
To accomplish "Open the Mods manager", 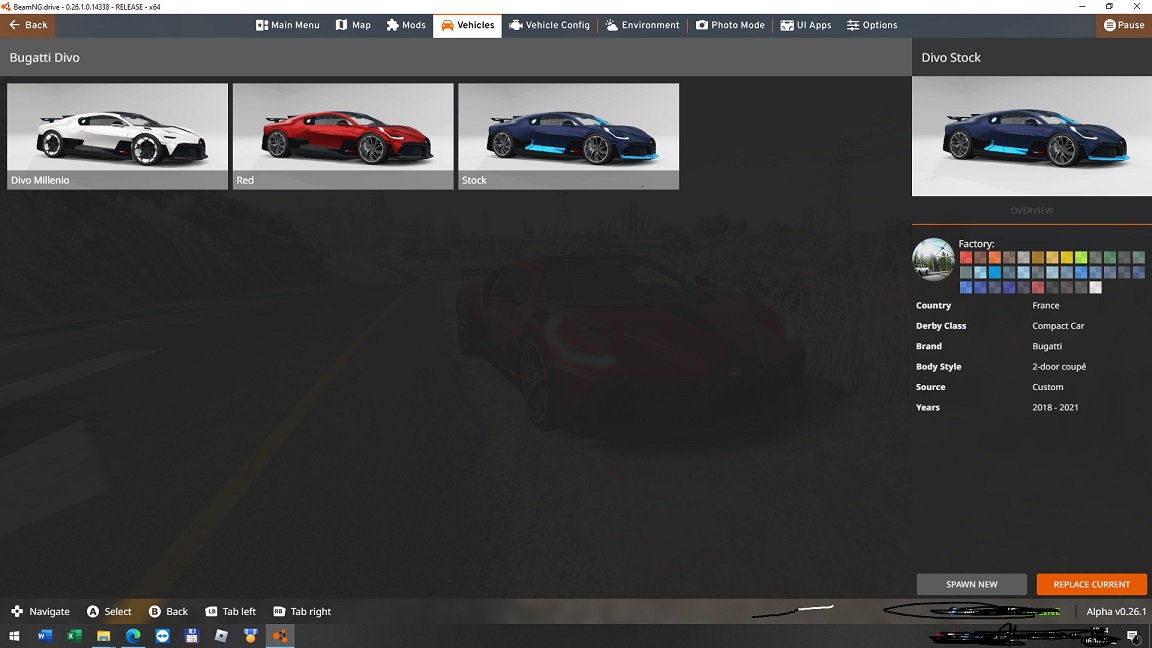I will pos(406,25).
